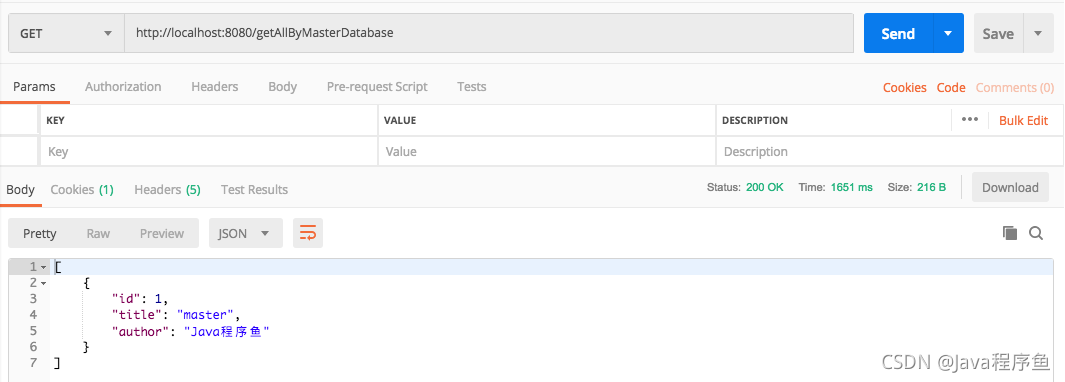Open Send button dropdown arrow
The width and height of the screenshot is (1065, 382).
(948, 33)
